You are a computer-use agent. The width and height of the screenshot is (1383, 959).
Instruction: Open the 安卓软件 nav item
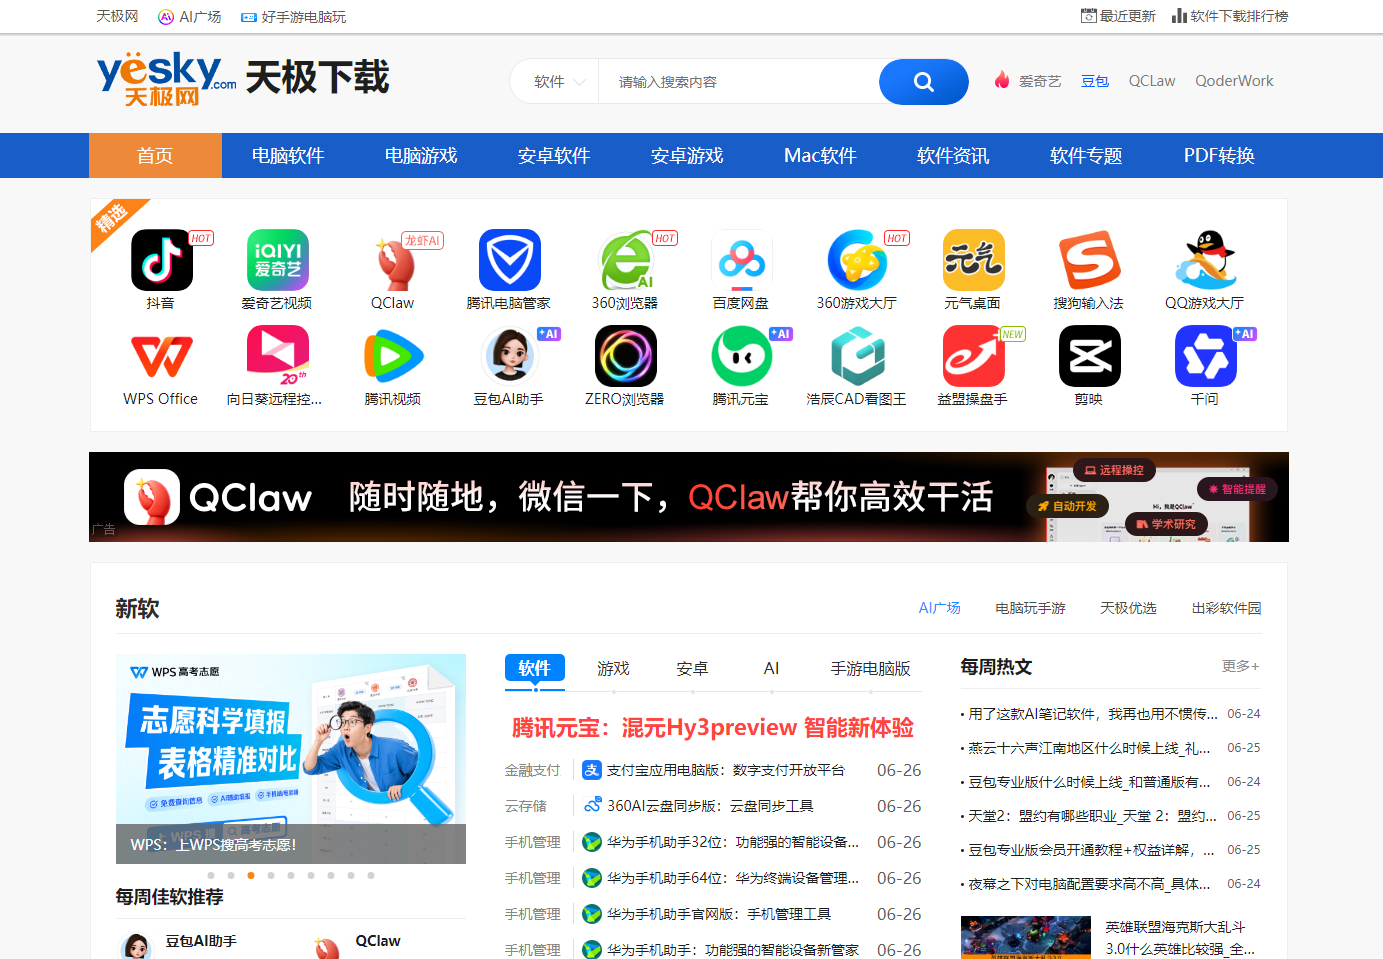(x=554, y=155)
